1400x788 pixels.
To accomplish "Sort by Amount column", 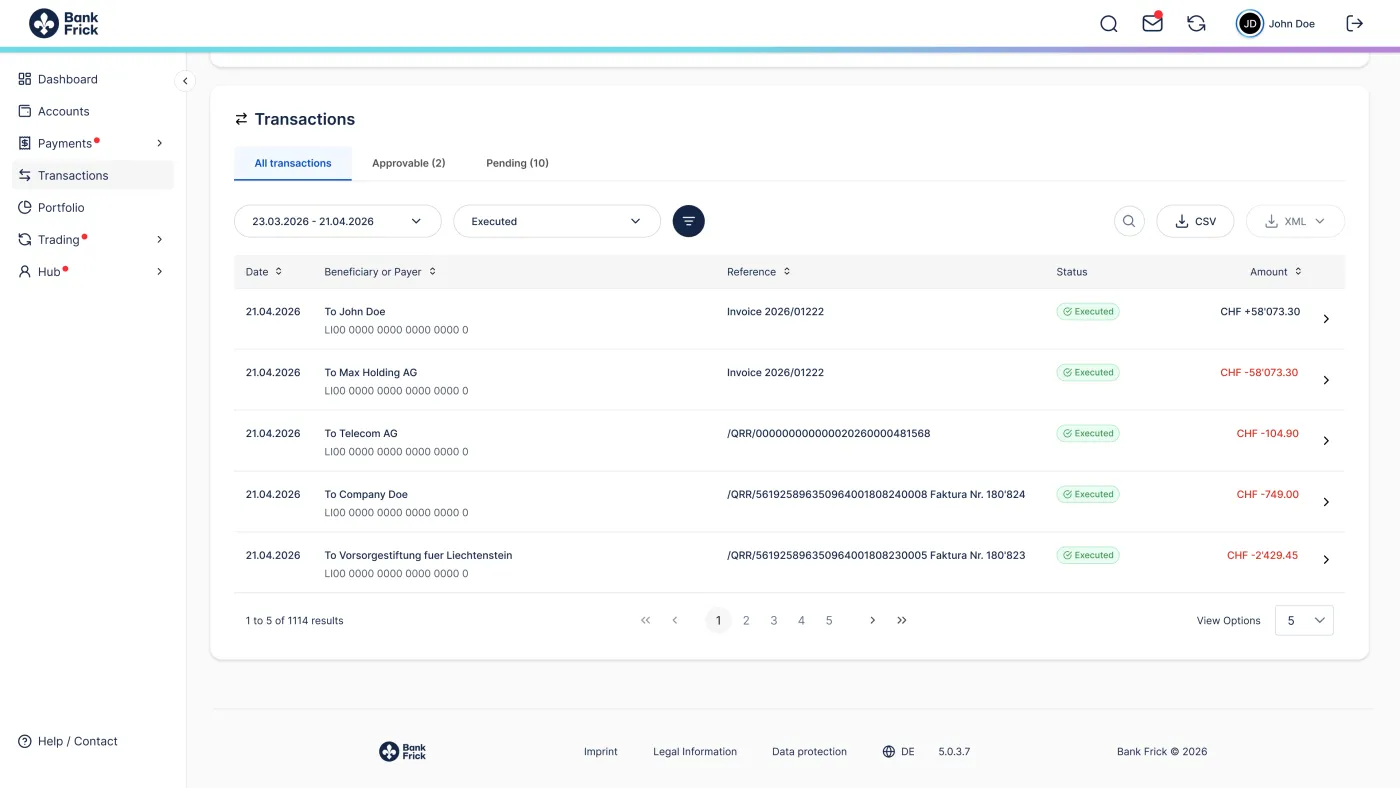I will 1276,271.
